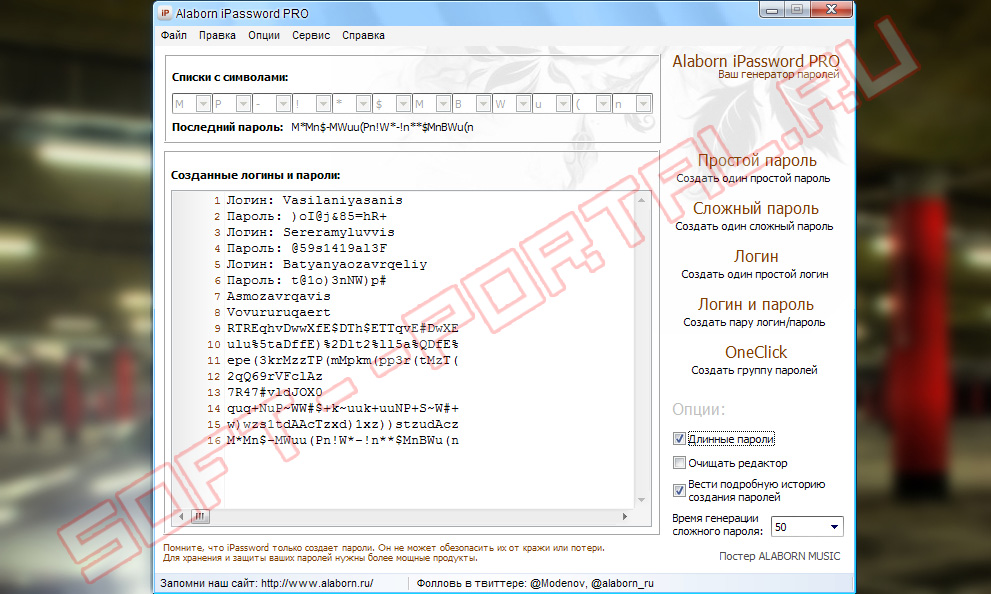The width and height of the screenshot is (991, 594).
Task: Click the up arrow of editor vertical scrollbar
Action: tap(641, 200)
